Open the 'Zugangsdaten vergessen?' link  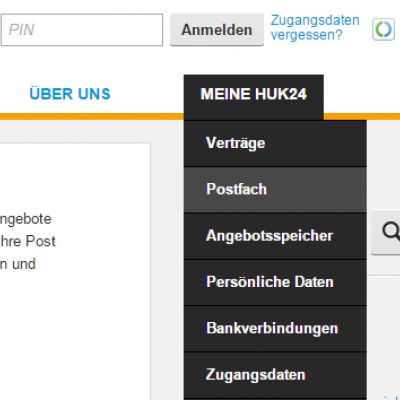pos(315,27)
